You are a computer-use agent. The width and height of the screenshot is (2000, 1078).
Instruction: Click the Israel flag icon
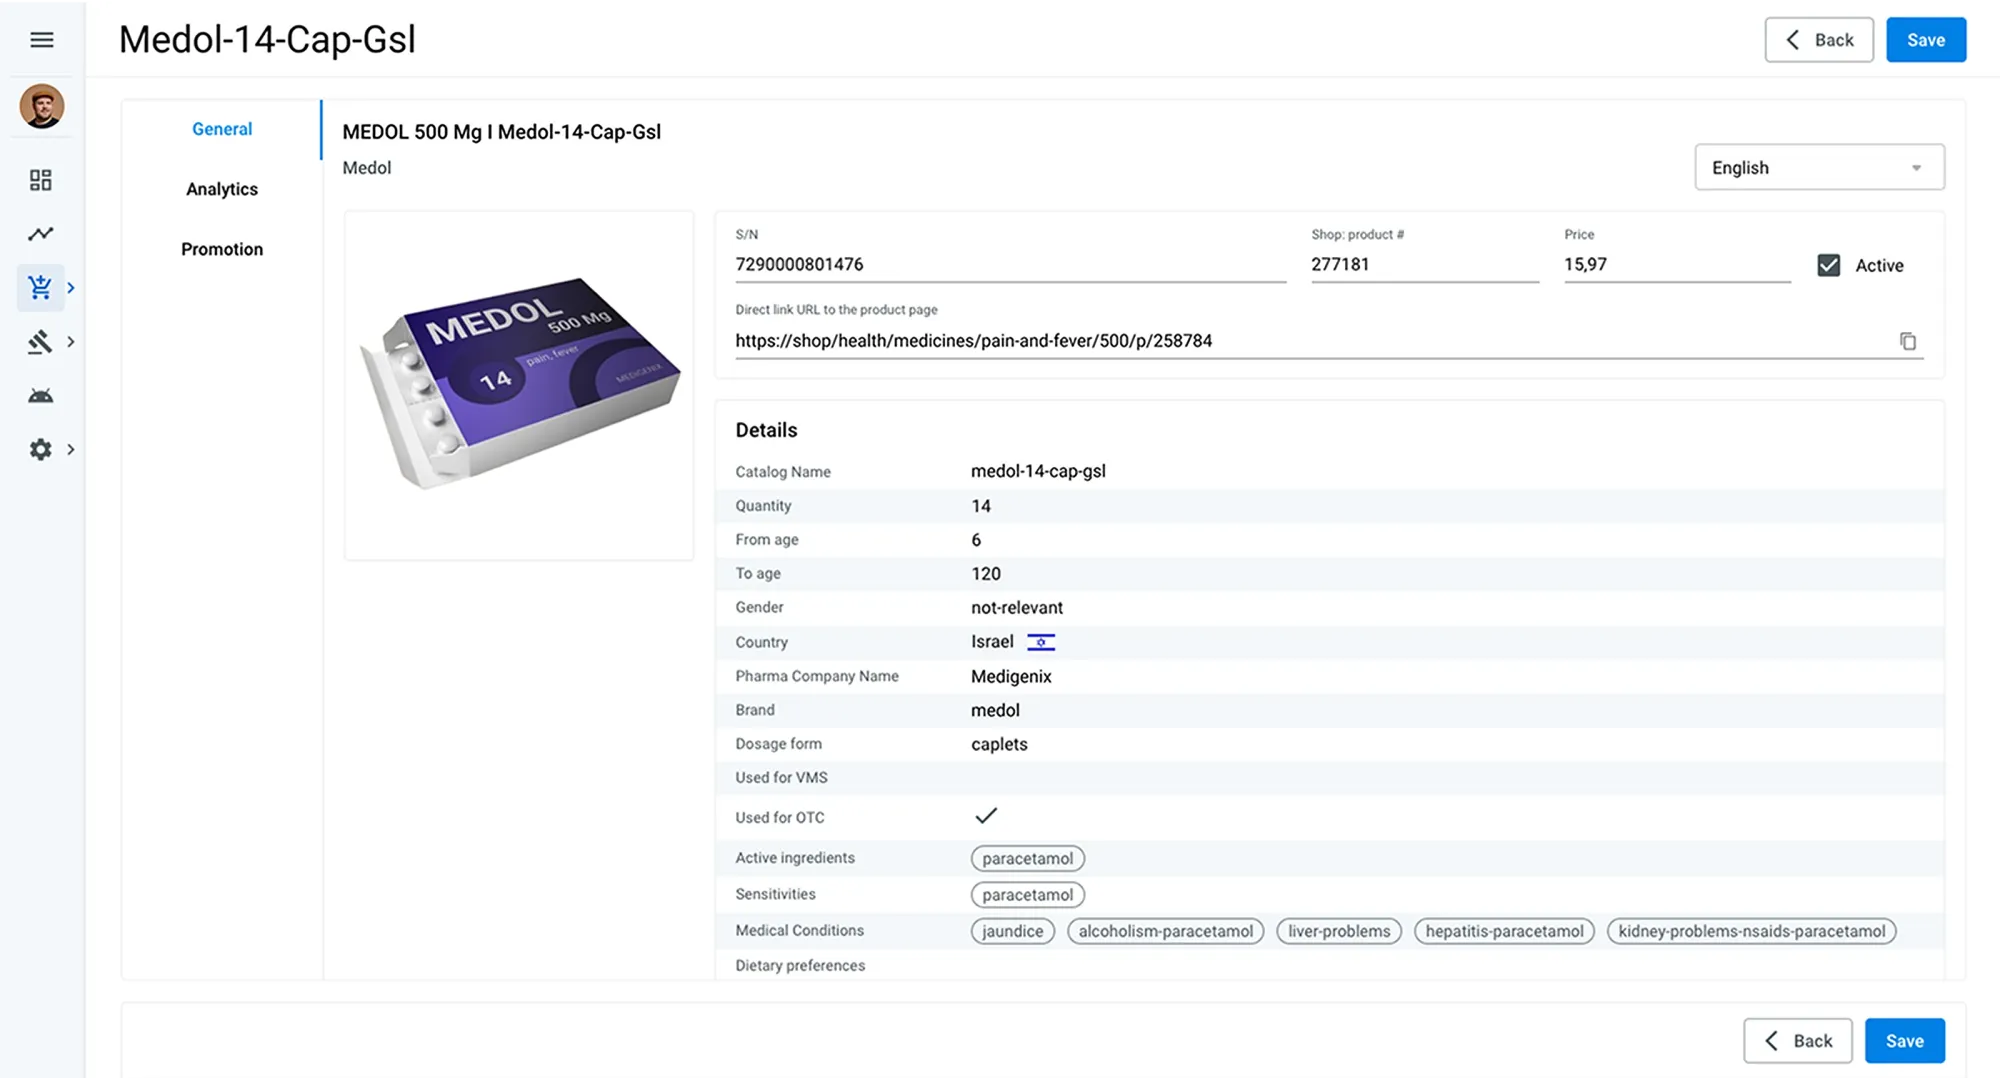tap(1041, 642)
